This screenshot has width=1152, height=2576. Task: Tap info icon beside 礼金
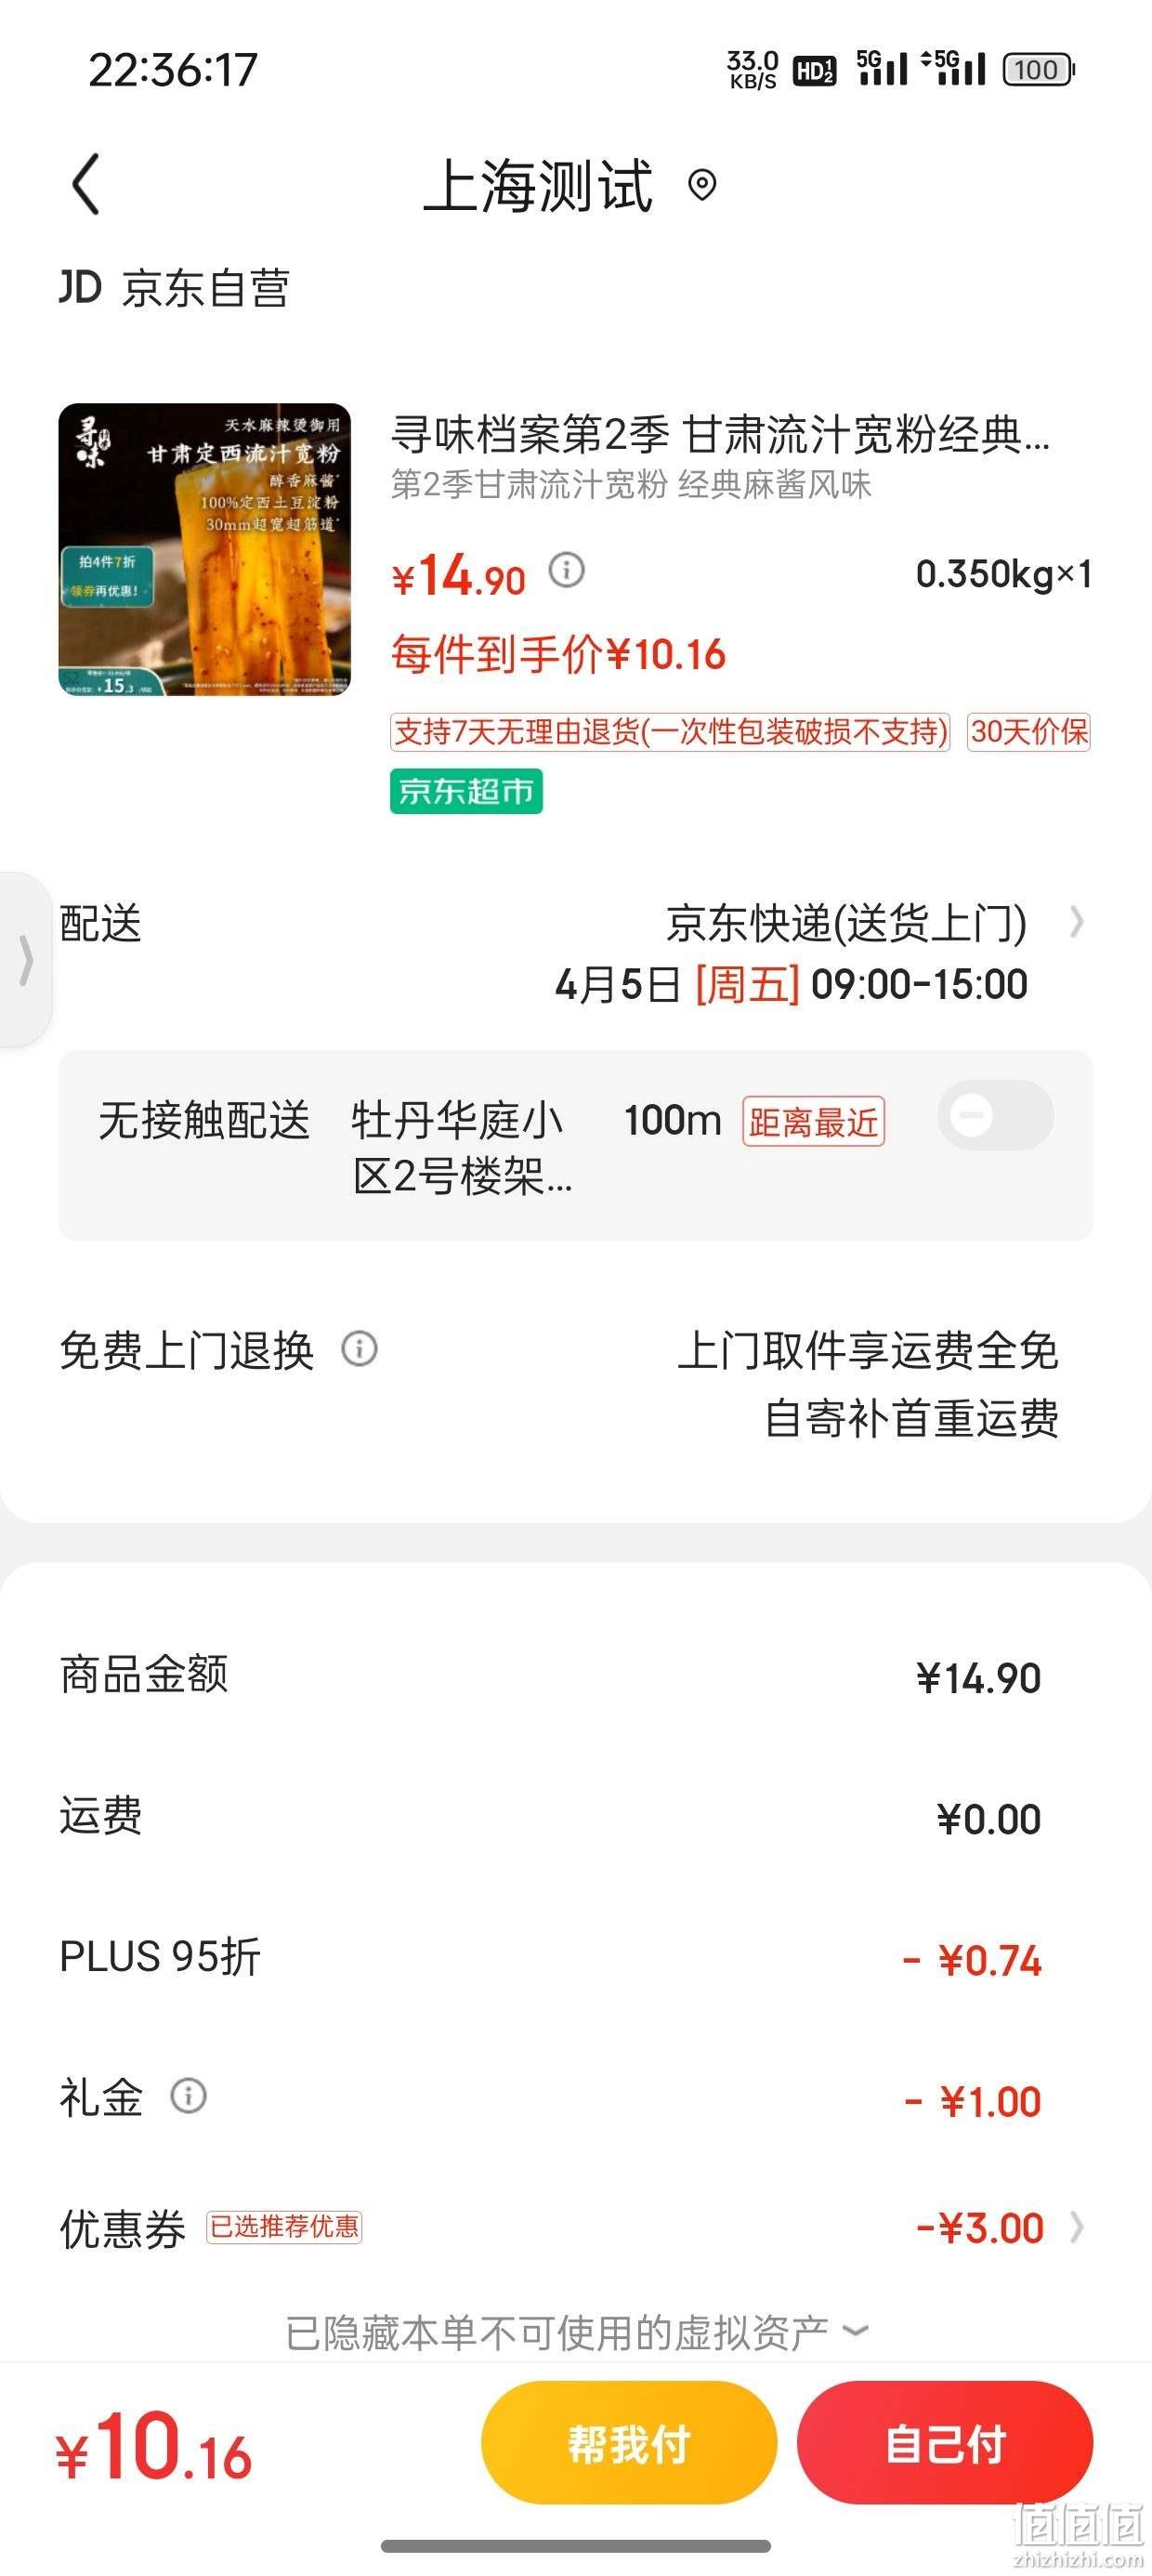[x=188, y=2095]
